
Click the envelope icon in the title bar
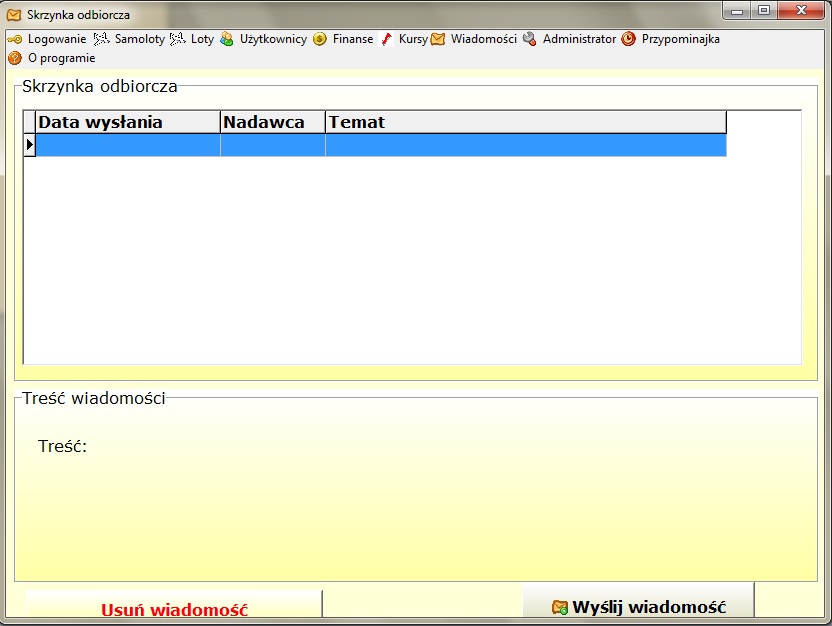pyautogui.click(x=14, y=15)
